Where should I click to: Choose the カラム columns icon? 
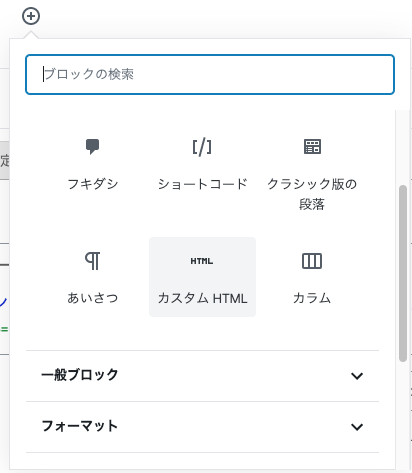pos(312,261)
